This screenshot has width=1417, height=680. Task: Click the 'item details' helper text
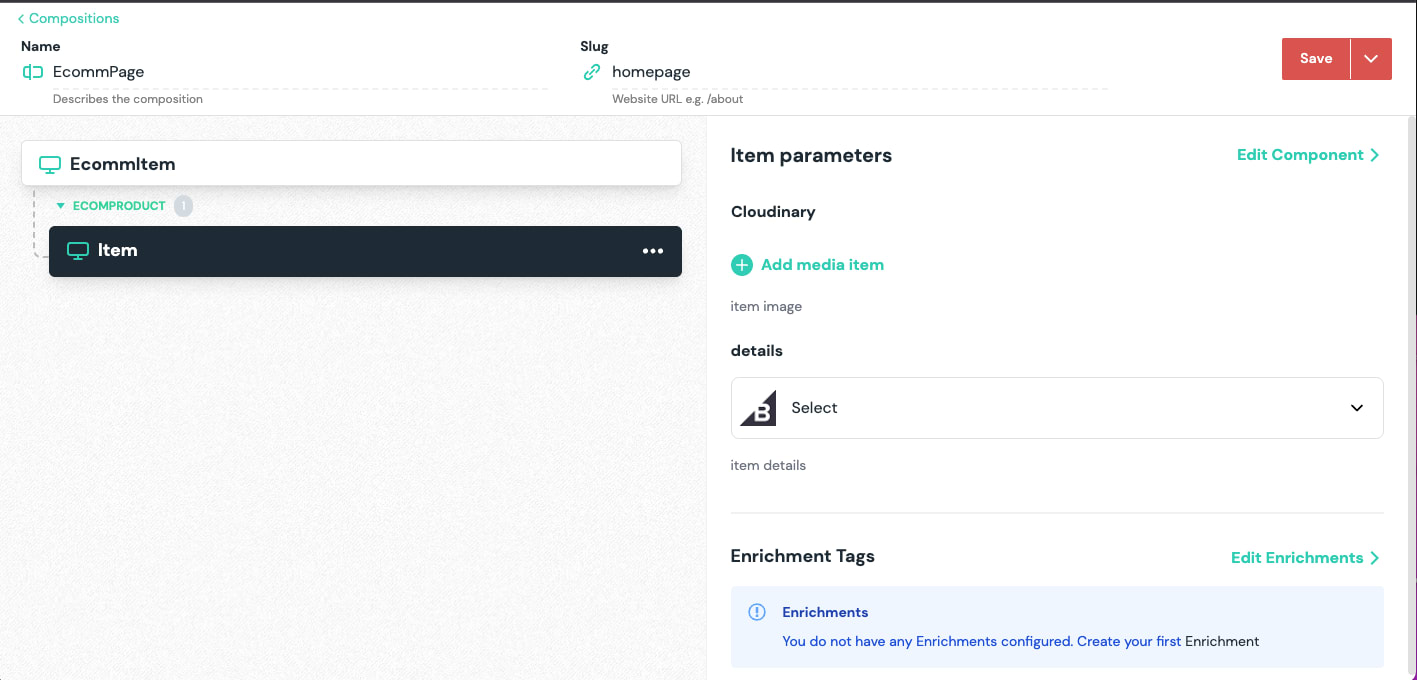(768, 465)
